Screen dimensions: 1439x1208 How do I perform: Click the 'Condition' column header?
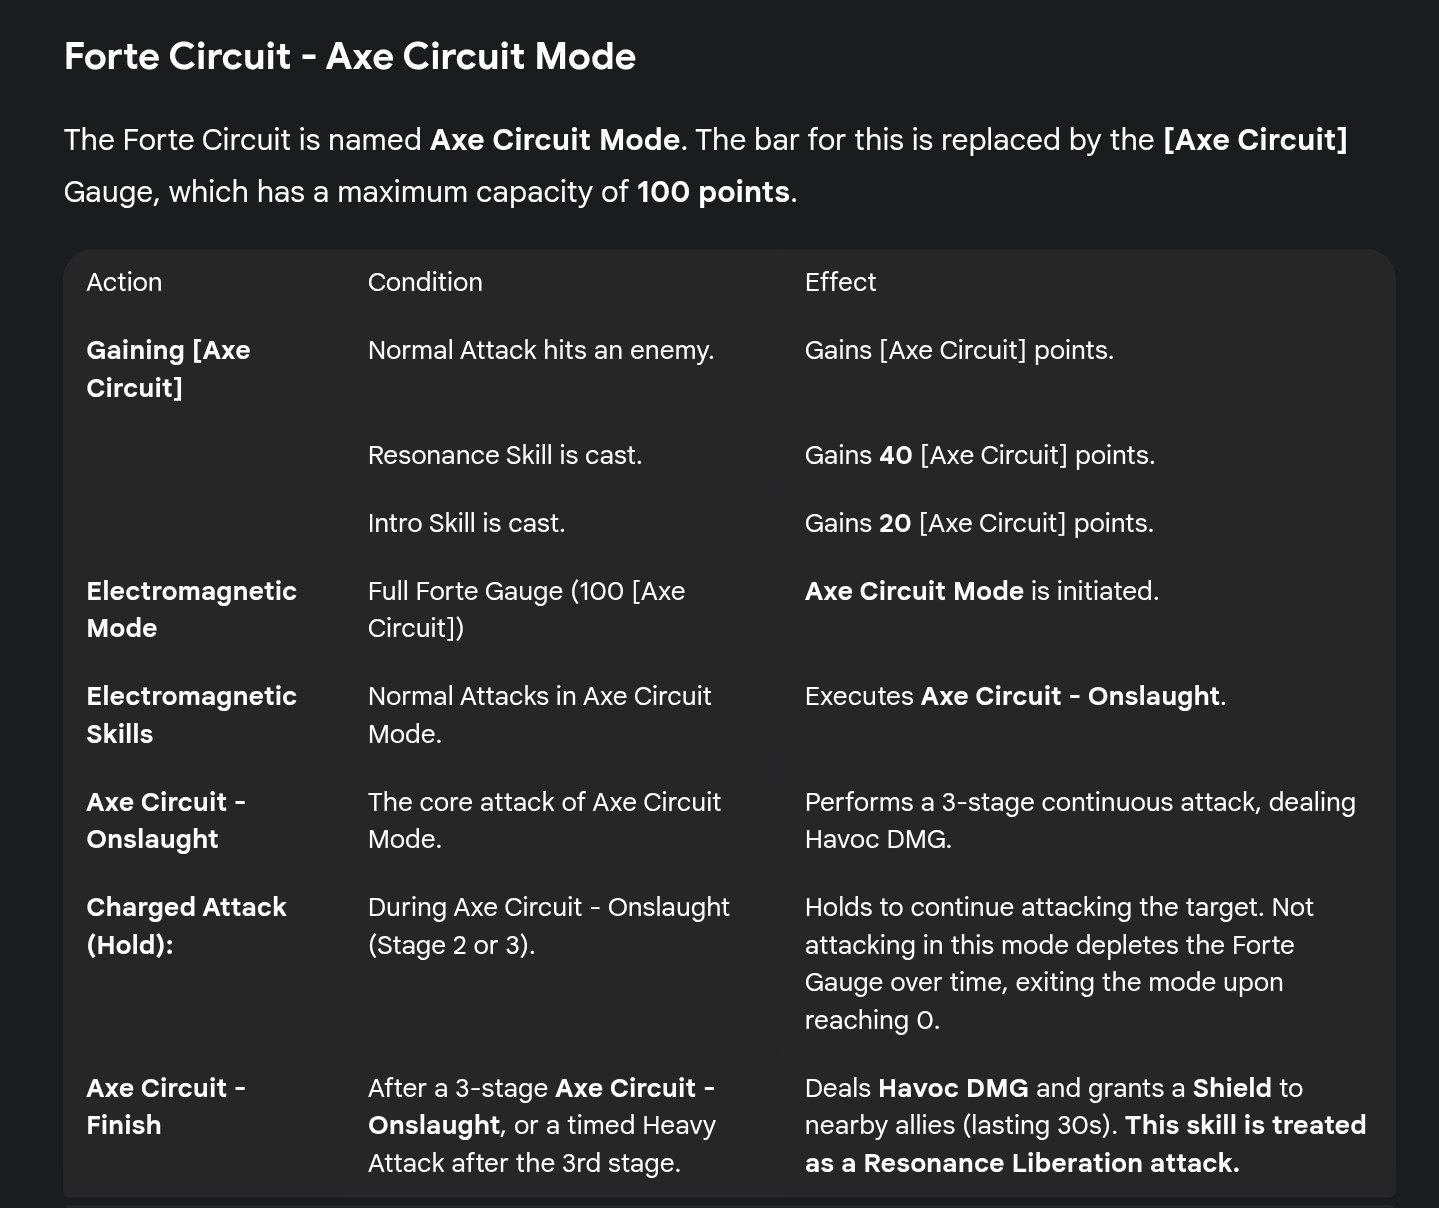425,282
